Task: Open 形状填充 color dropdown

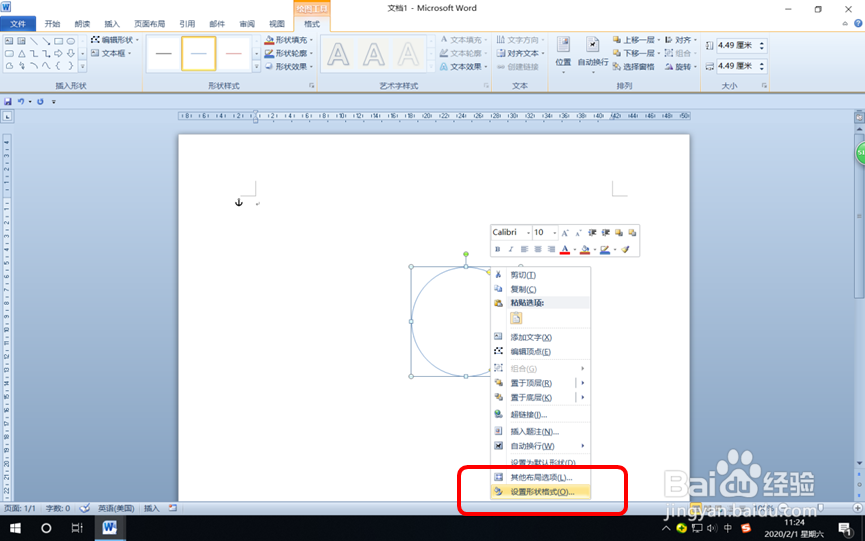Action: 289,40
